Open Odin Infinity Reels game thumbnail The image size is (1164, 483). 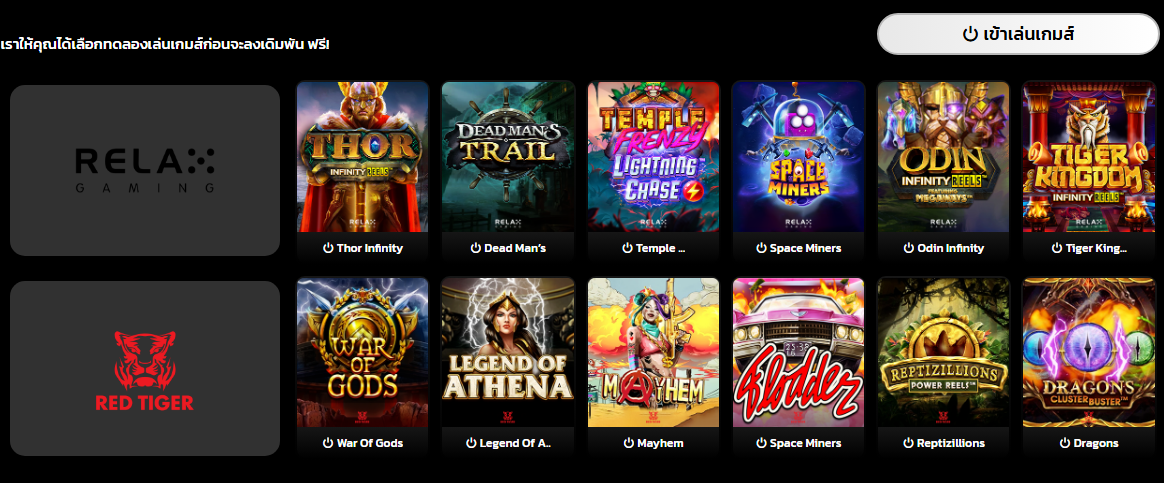[x=944, y=157]
